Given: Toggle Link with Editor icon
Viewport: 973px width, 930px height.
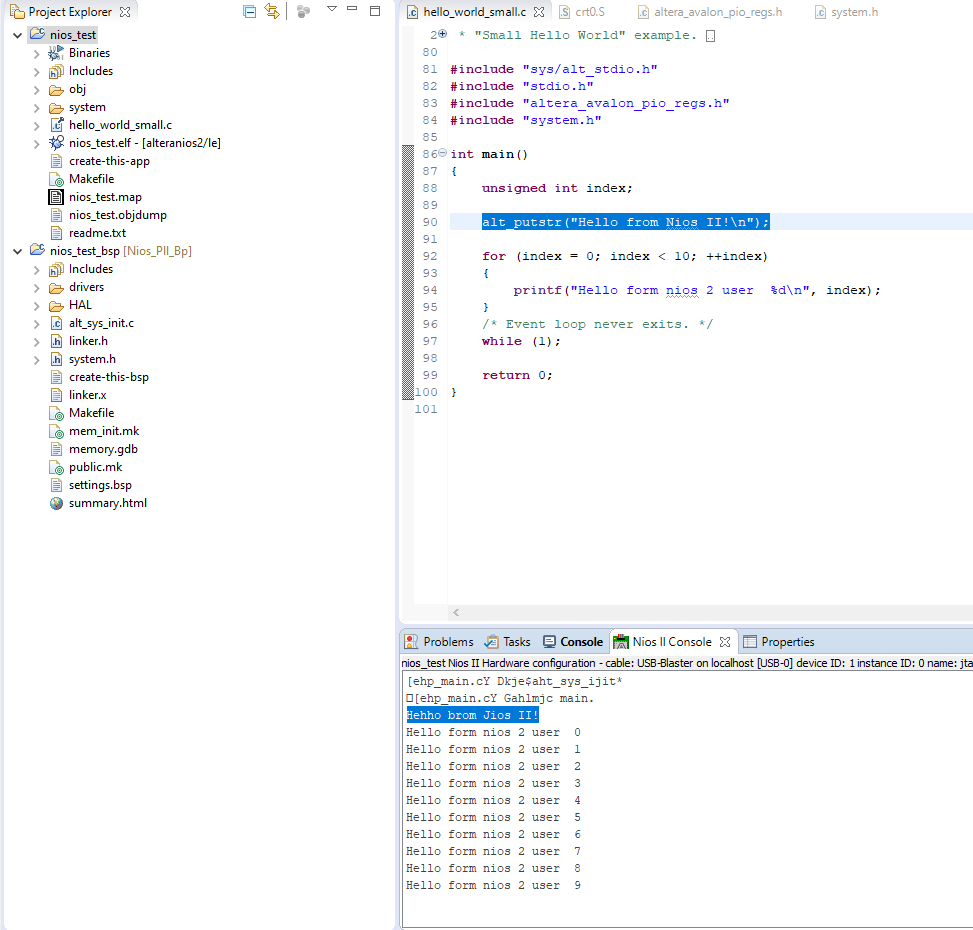Looking at the screenshot, I should point(272,12).
